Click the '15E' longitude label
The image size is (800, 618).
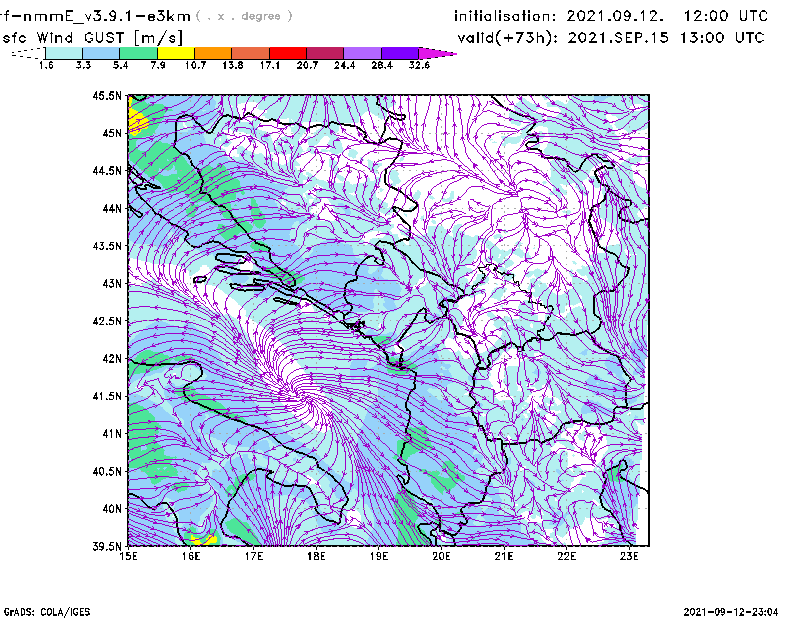(128, 556)
